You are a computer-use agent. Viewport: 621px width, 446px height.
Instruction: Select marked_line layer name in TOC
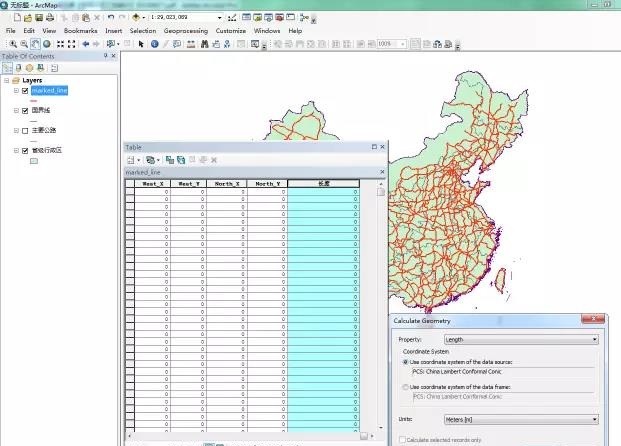point(50,91)
